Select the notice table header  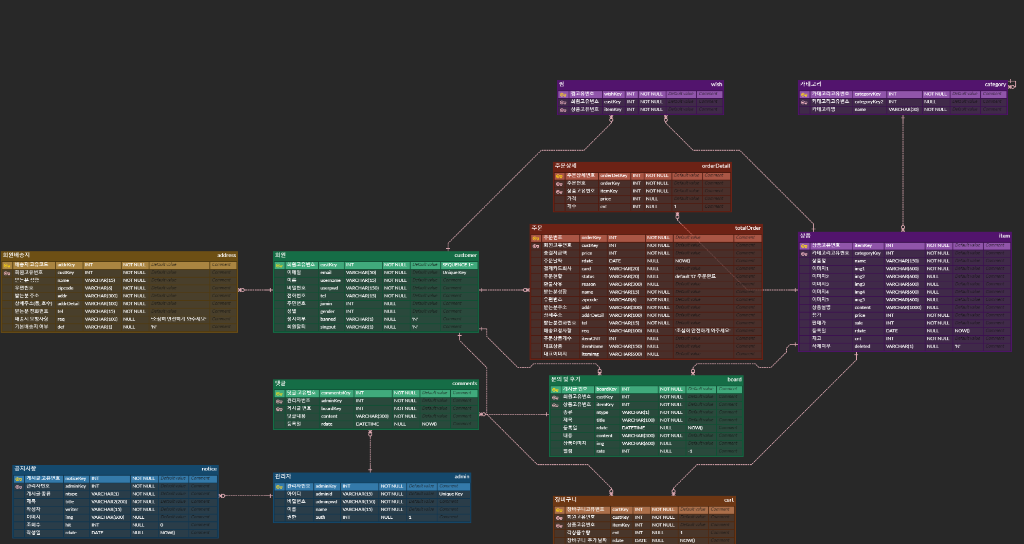pyautogui.click(x=115, y=469)
